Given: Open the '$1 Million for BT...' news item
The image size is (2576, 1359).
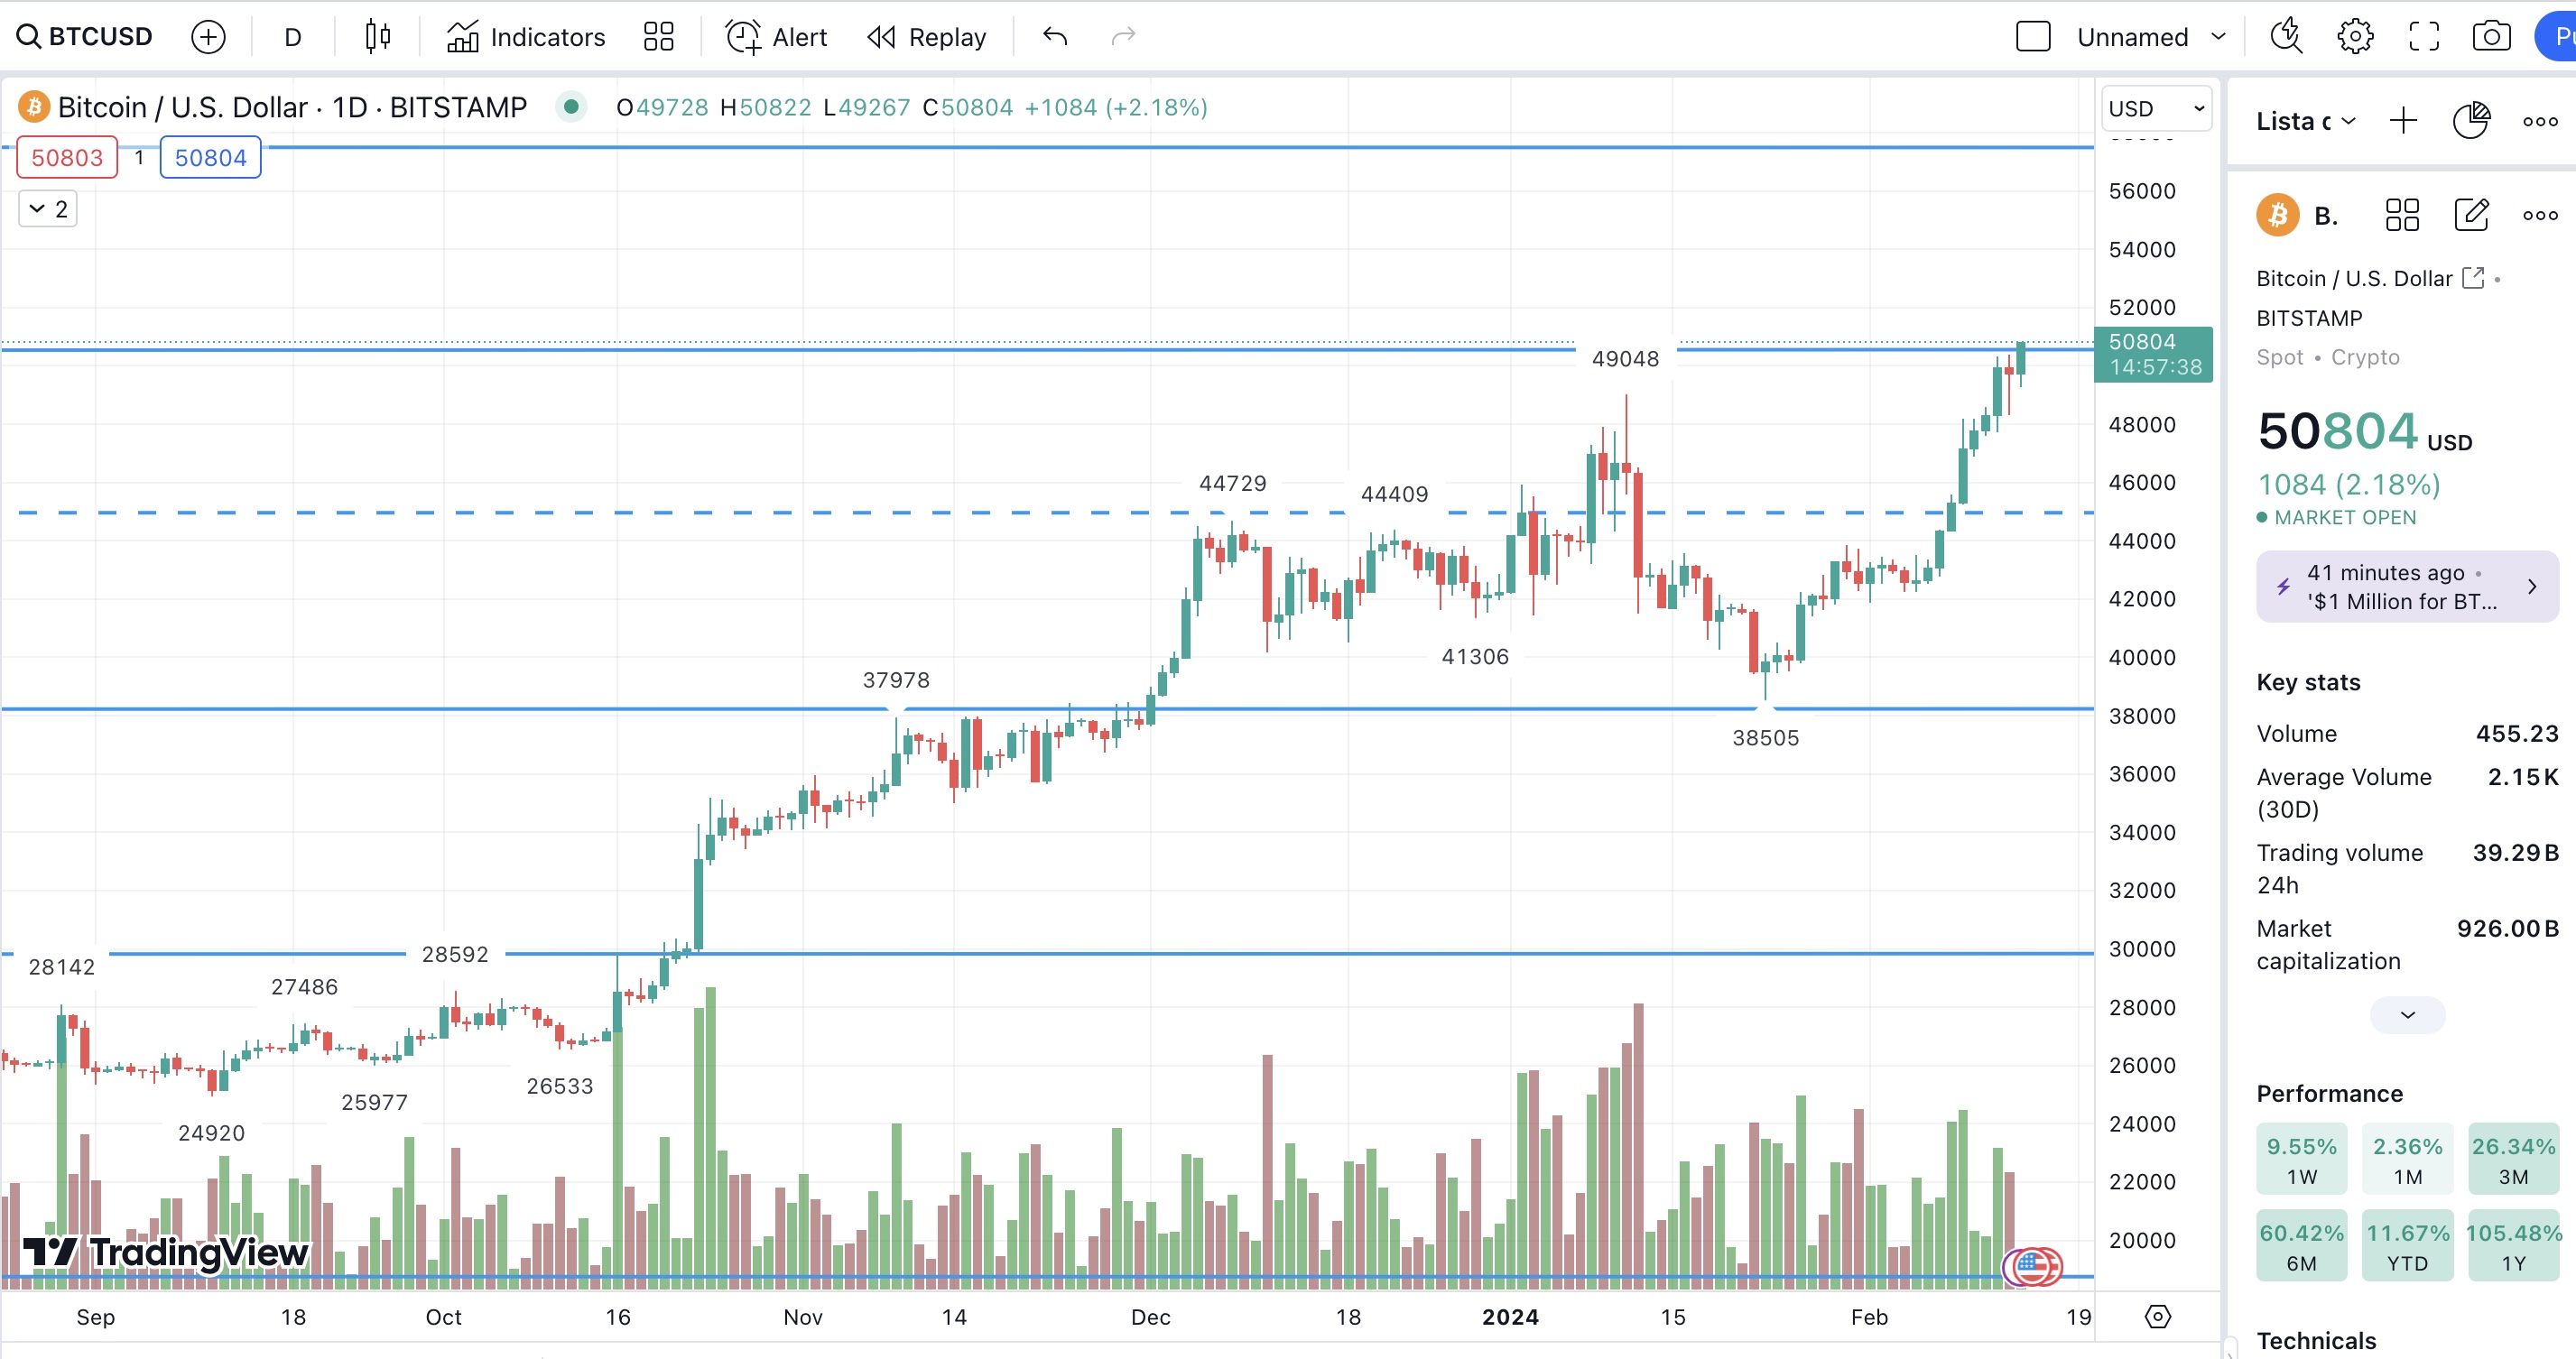Looking at the screenshot, I should pyautogui.click(x=2406, y=586).
